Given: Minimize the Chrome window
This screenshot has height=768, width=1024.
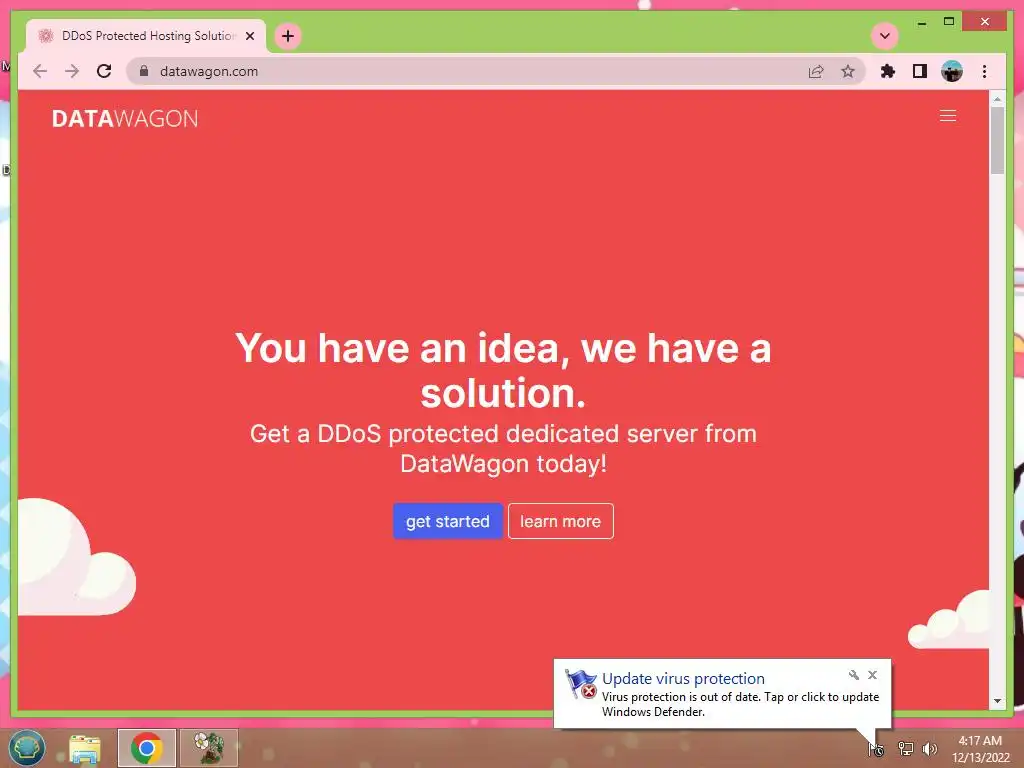Looking at the screenshot, I should tap(921, 22).
